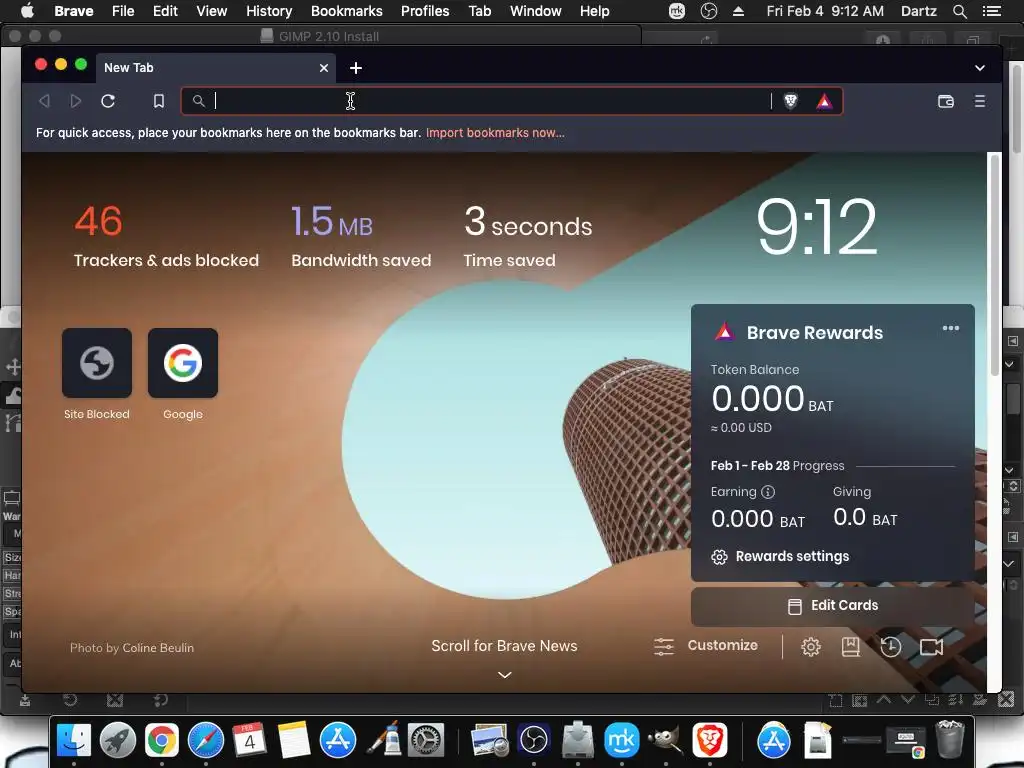Close the New Tab tab
Screen dimensions: 1024x768
tap(323, 68)
